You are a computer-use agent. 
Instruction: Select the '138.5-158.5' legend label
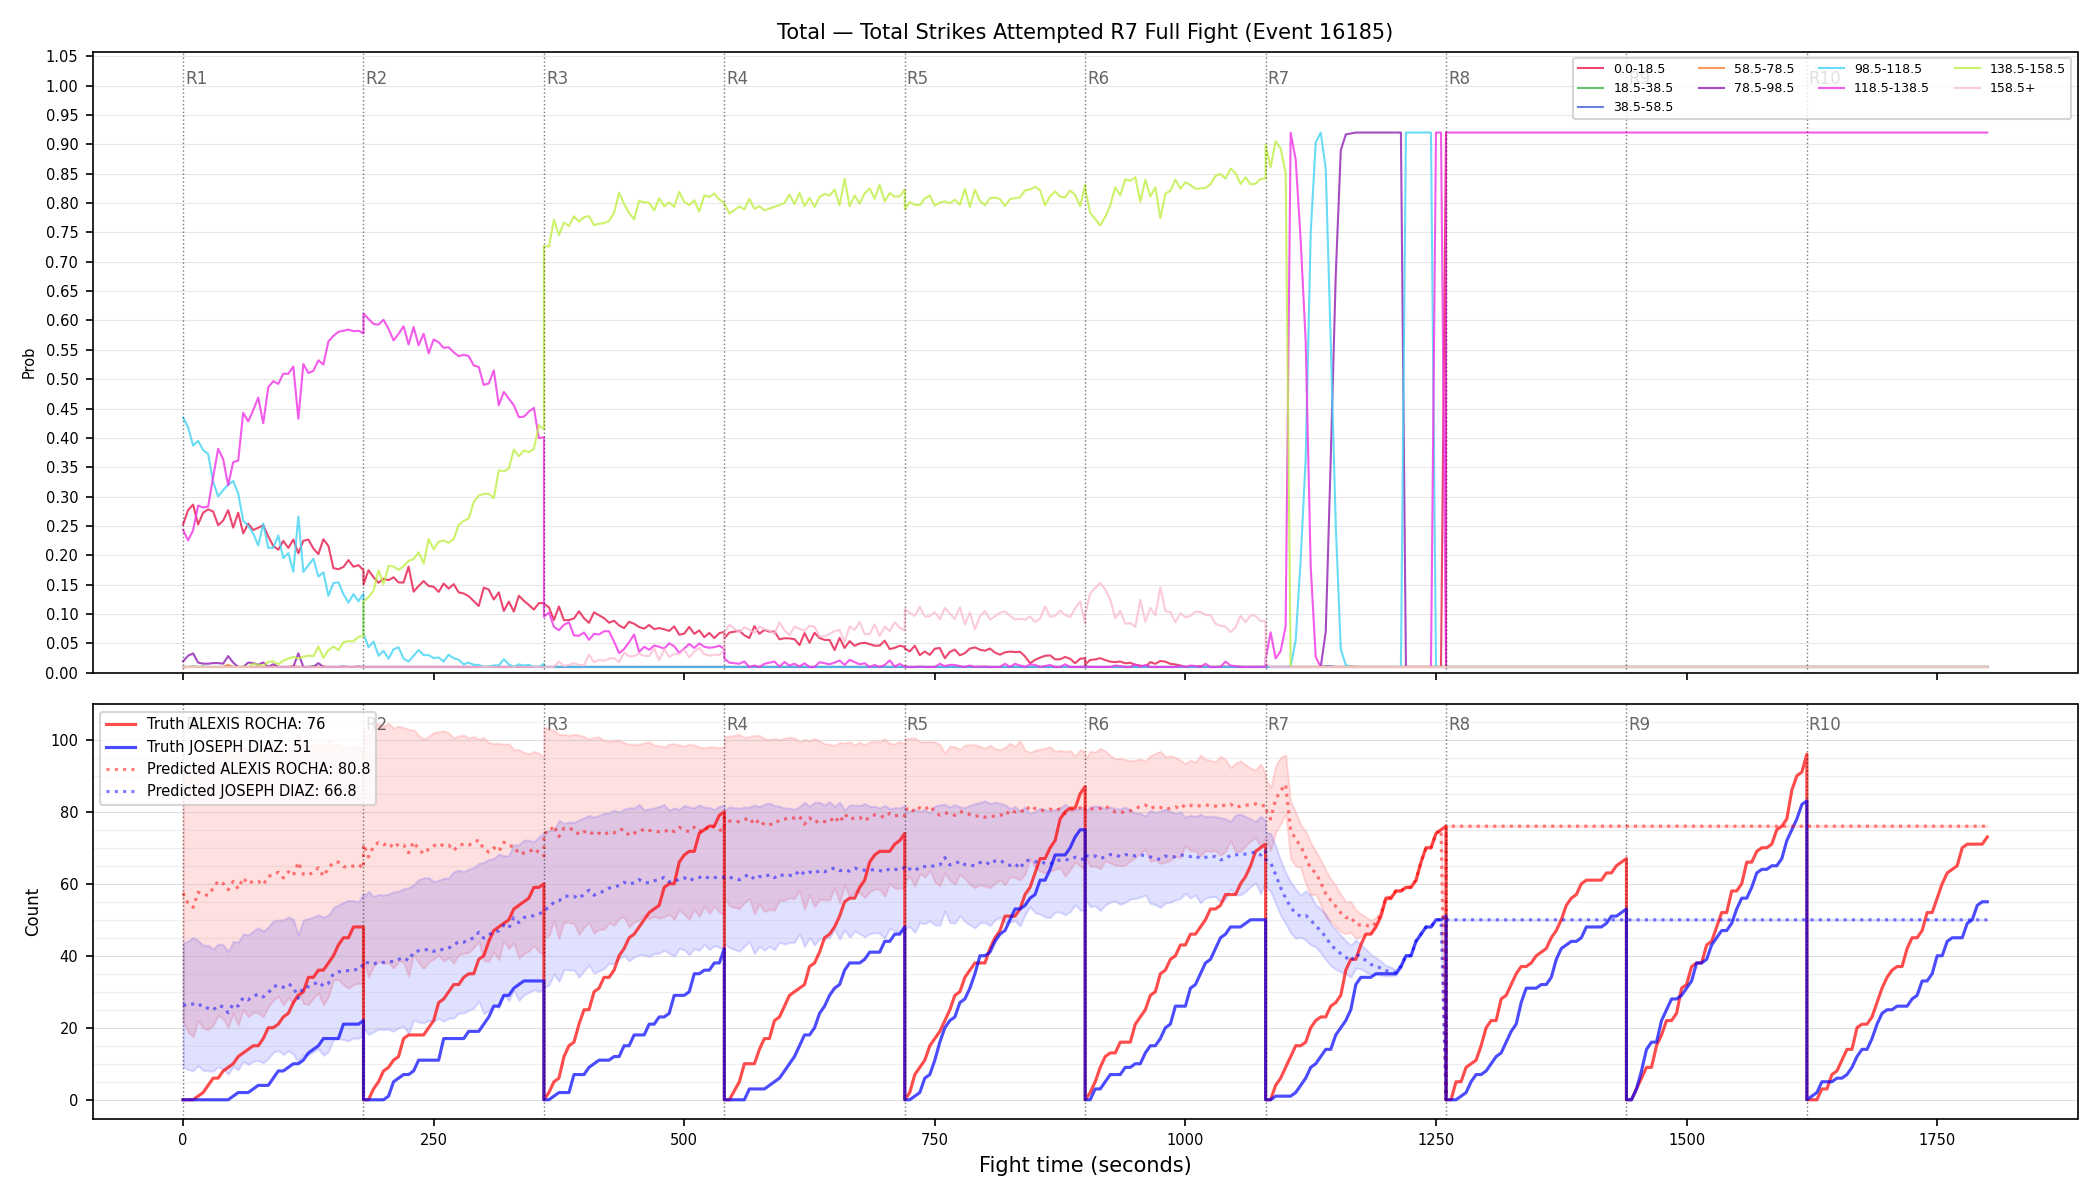click(2027, 69)
